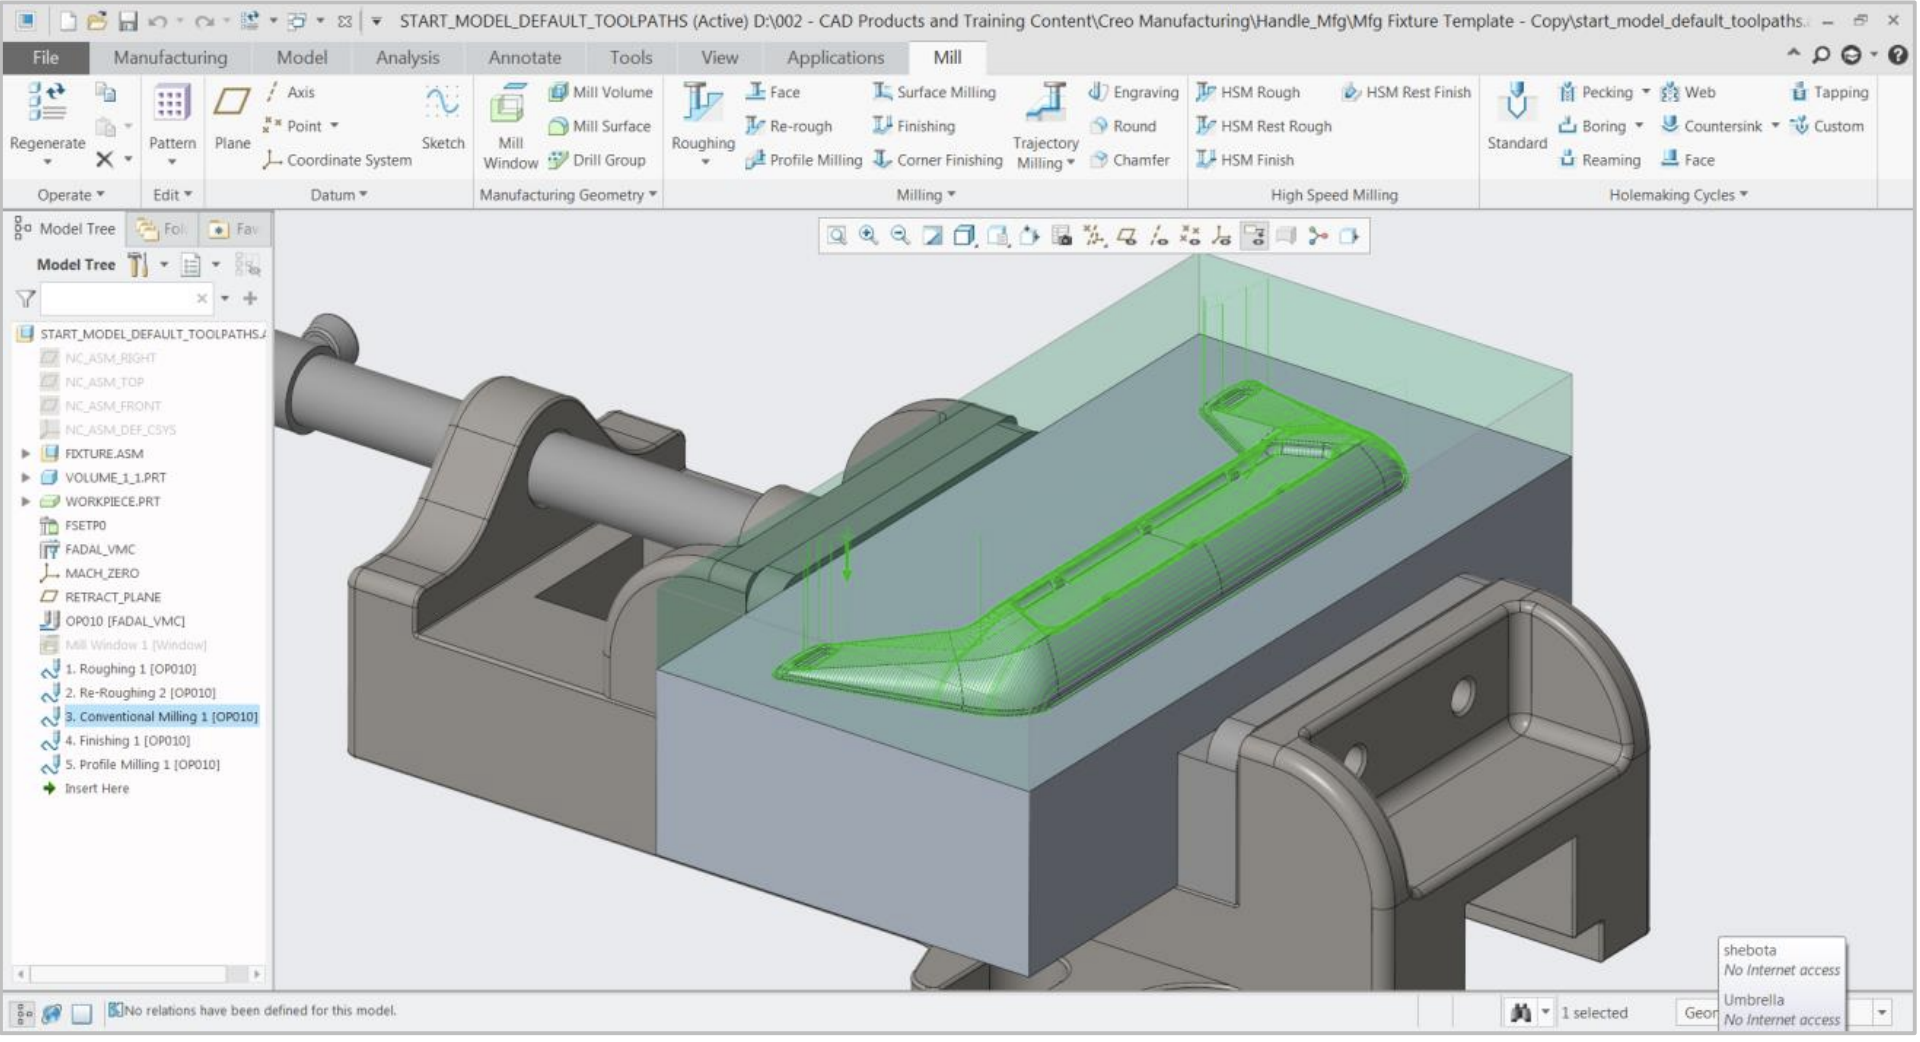Open the Analysis ribbon tab
The height and width of the screenshot is (1042, 1920).
[x=407, y=58]
